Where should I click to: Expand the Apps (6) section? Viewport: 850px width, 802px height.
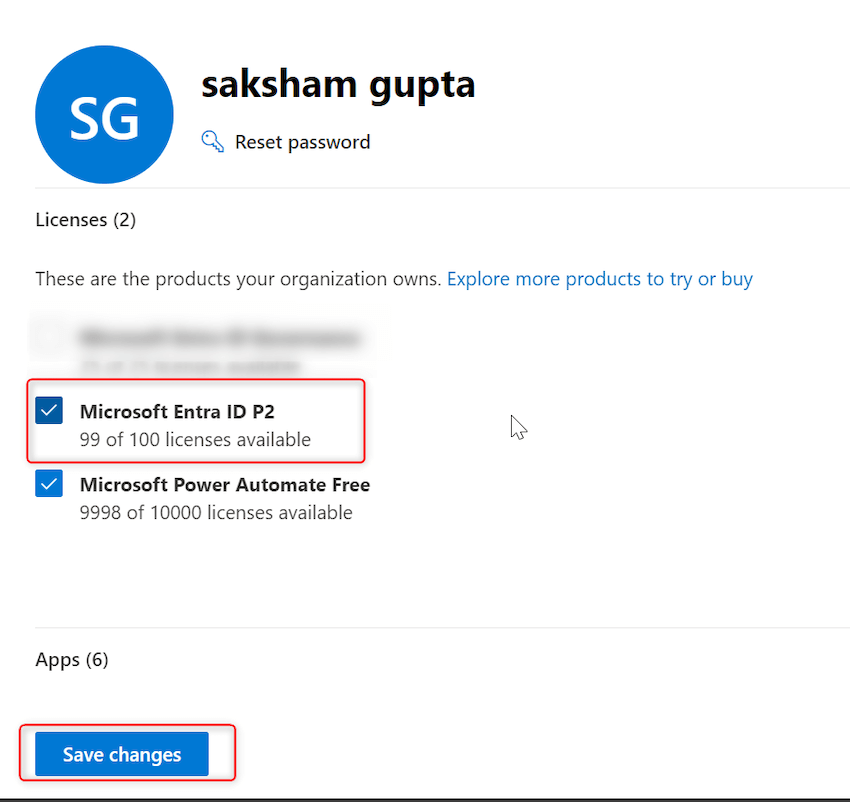(71, 660)
